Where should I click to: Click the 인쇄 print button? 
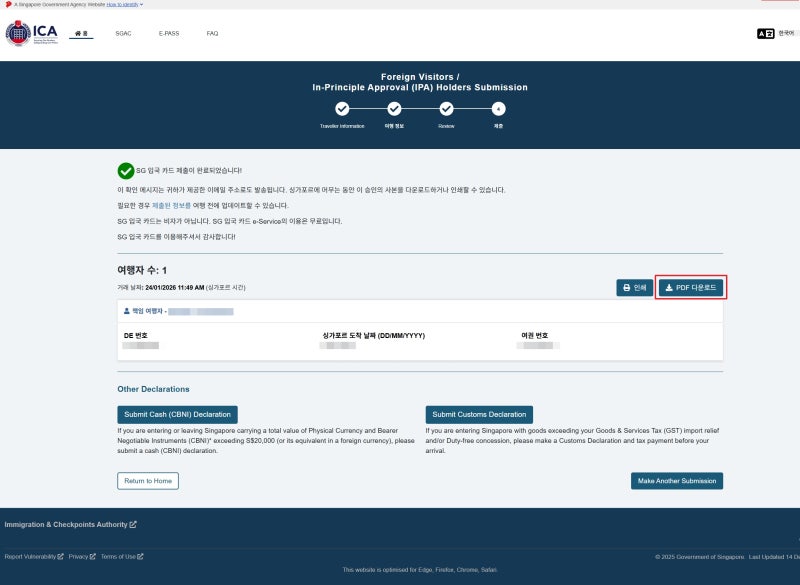click(x=635, y=288)
